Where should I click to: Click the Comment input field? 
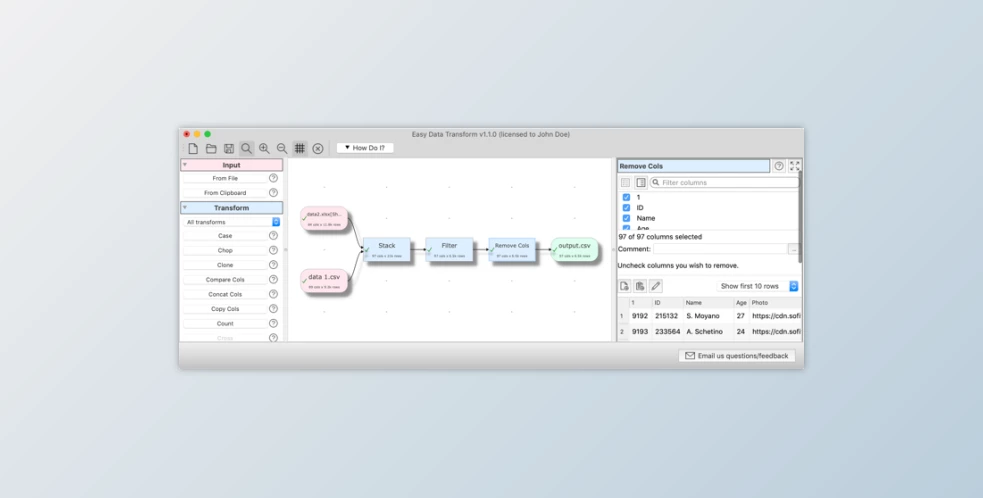[720, 249]
